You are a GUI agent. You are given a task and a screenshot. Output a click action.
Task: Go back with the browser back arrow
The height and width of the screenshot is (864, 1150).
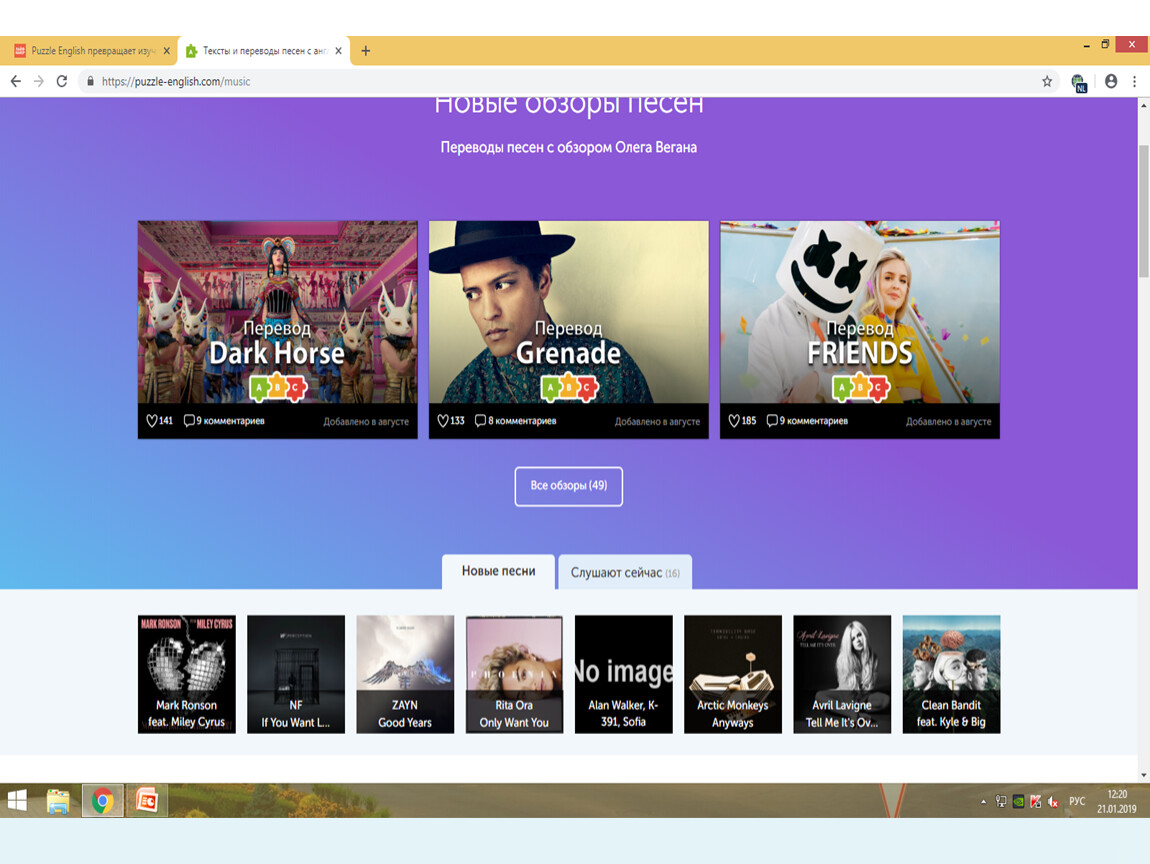point(16,82)
